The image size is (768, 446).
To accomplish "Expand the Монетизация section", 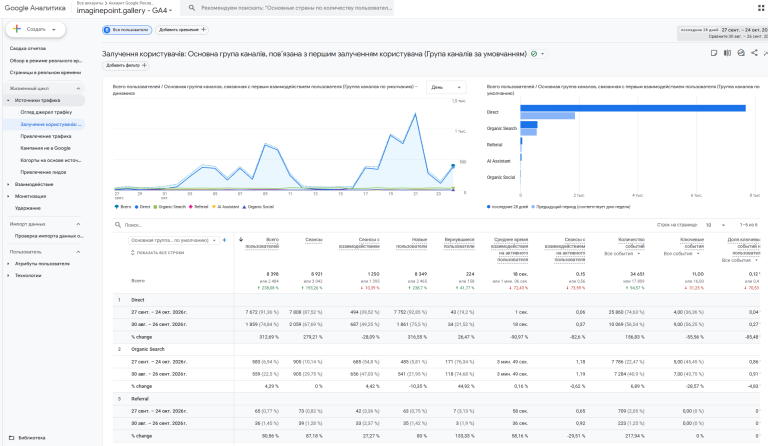I will tap(8, 196).
